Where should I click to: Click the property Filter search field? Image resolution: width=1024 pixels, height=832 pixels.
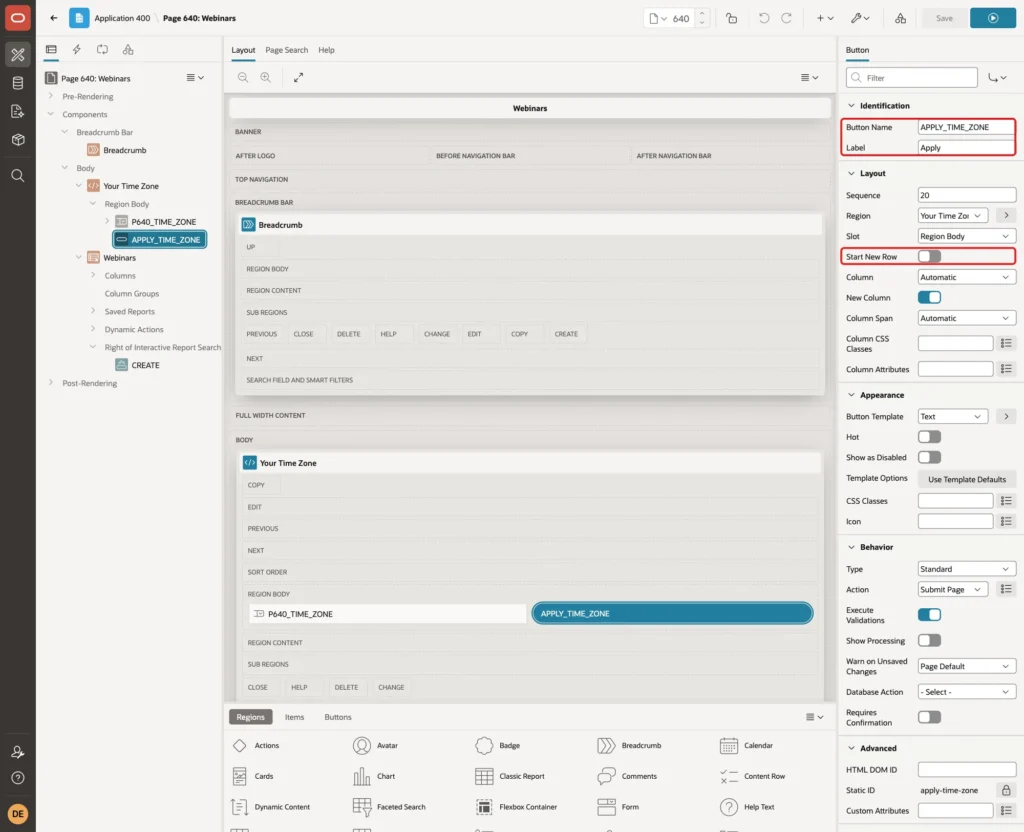coord(912,78)
